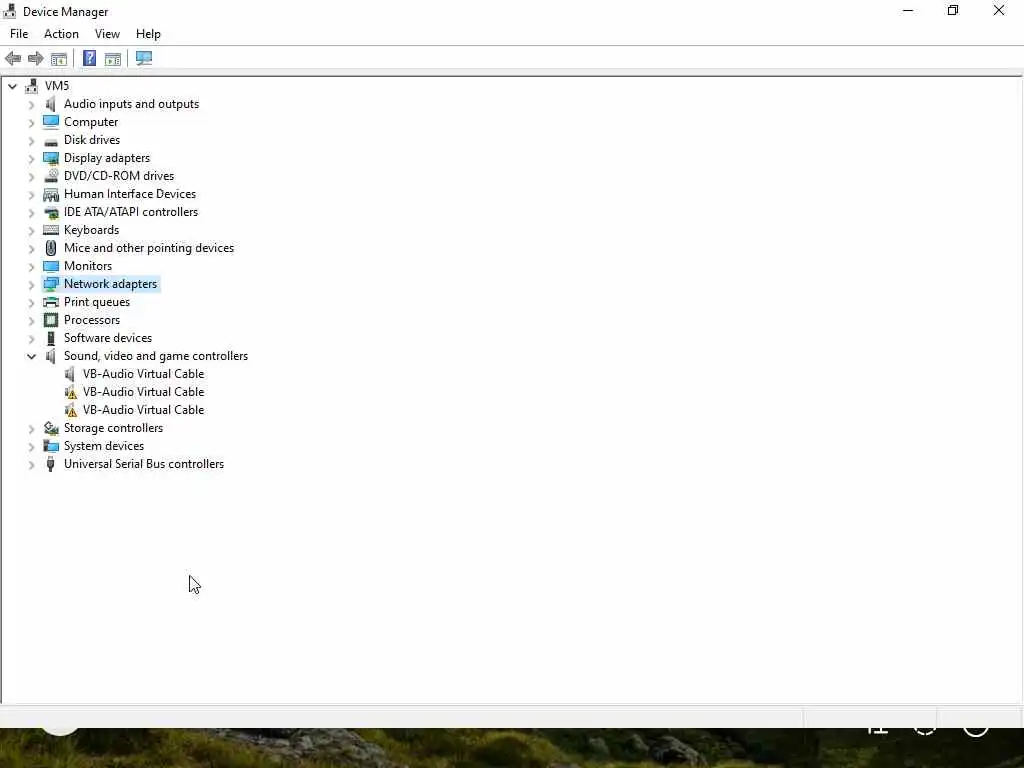Viewport: 1024px width, 768px height.
Task: Click the Action Pane toolbar icon
Action: point(113,59)
